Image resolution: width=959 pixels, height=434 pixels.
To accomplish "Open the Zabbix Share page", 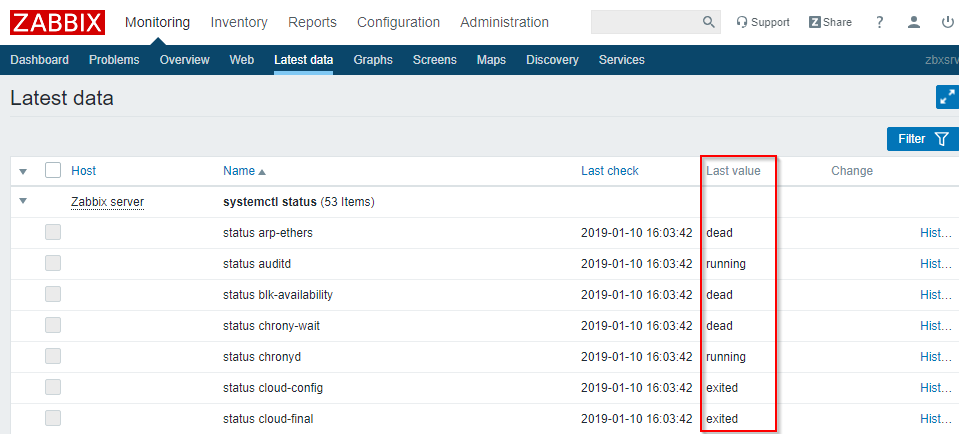I will 830,22.
